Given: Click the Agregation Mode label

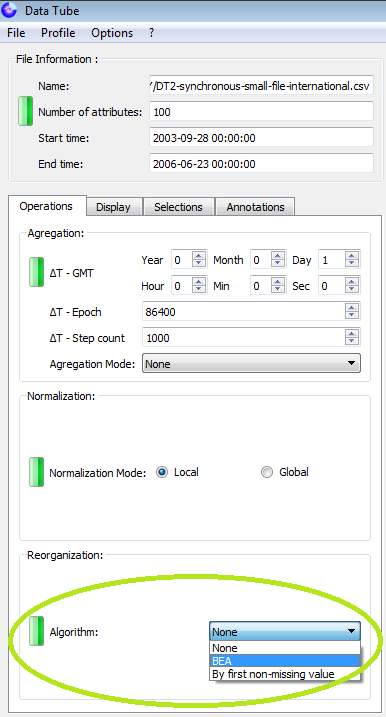Looking at the screenshot, I should pos(92,364).
